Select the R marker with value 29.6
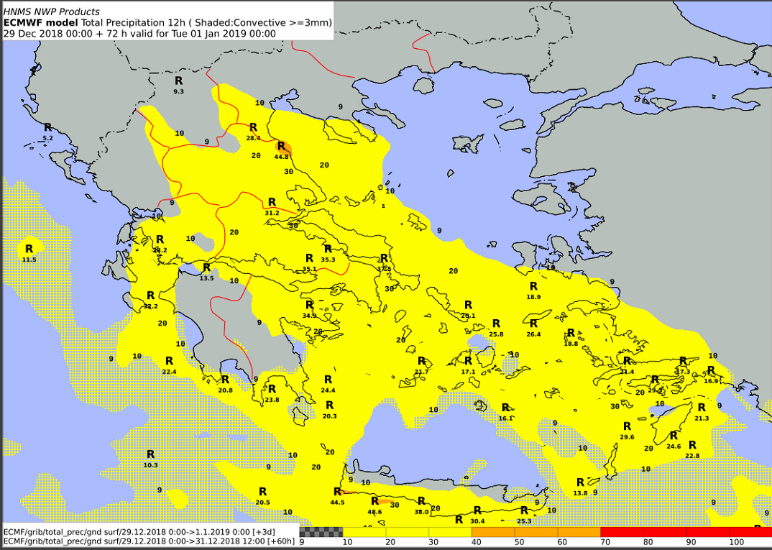 (627, 426)
